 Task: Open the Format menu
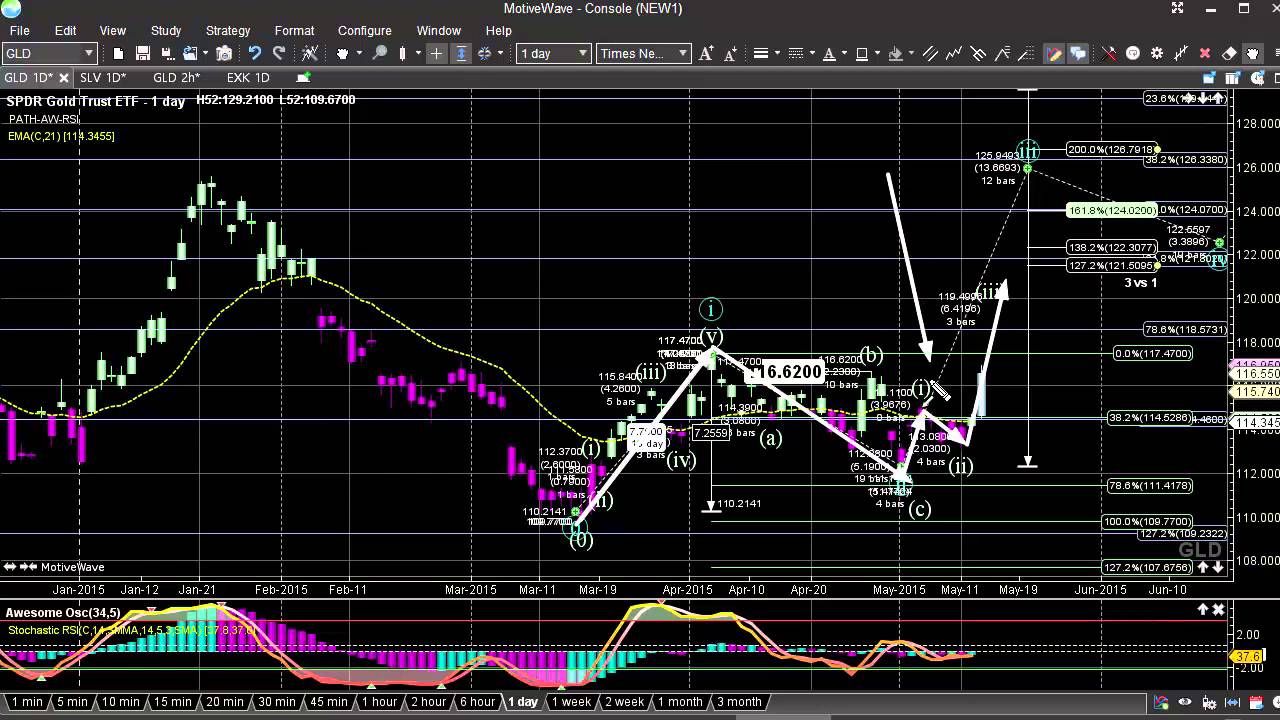[x=294, y=30]
